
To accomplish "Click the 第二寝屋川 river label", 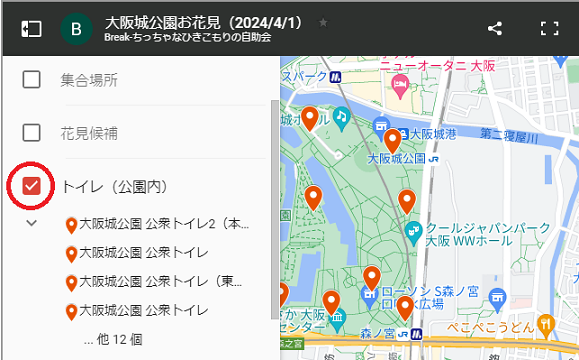I will [x=509, y=136].
